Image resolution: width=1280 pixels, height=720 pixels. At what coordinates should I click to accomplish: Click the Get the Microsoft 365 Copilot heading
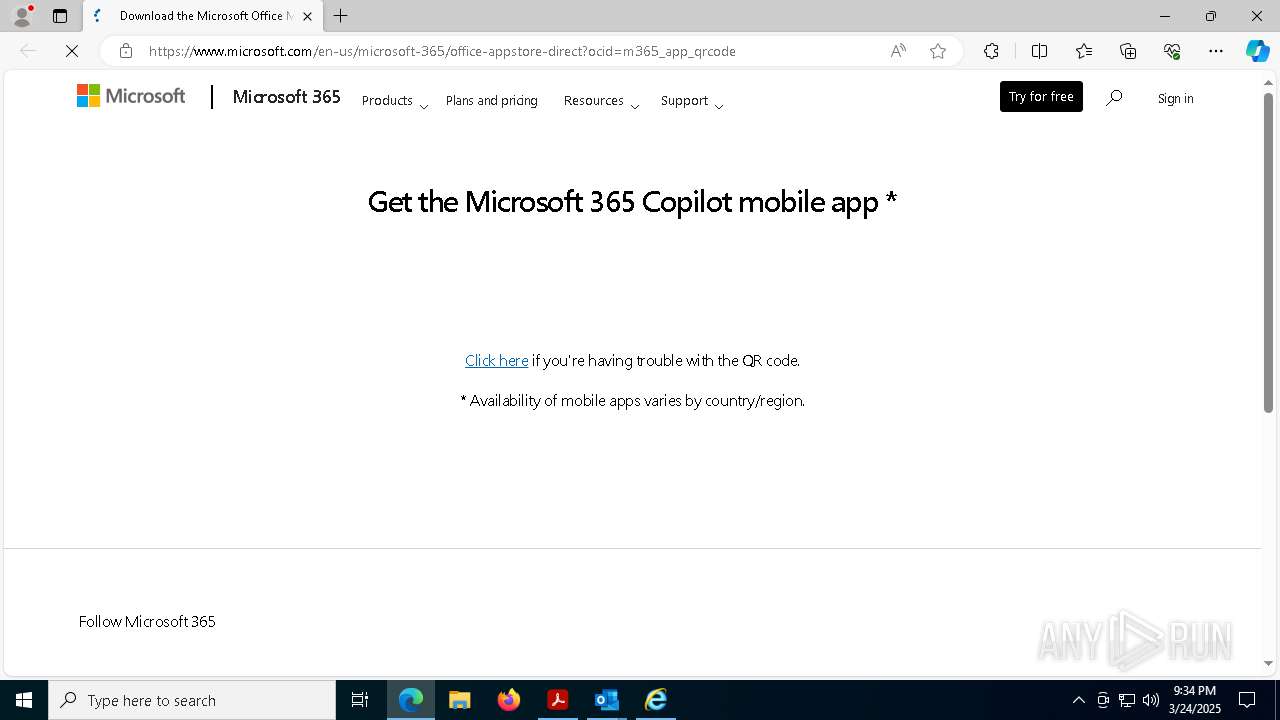[632, 202]
